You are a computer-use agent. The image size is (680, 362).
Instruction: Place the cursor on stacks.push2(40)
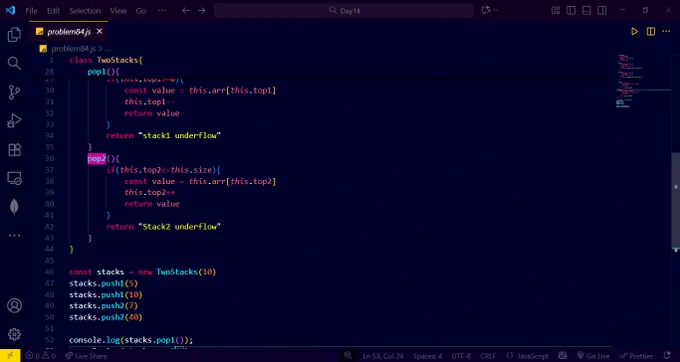click(x=106, y=317)
